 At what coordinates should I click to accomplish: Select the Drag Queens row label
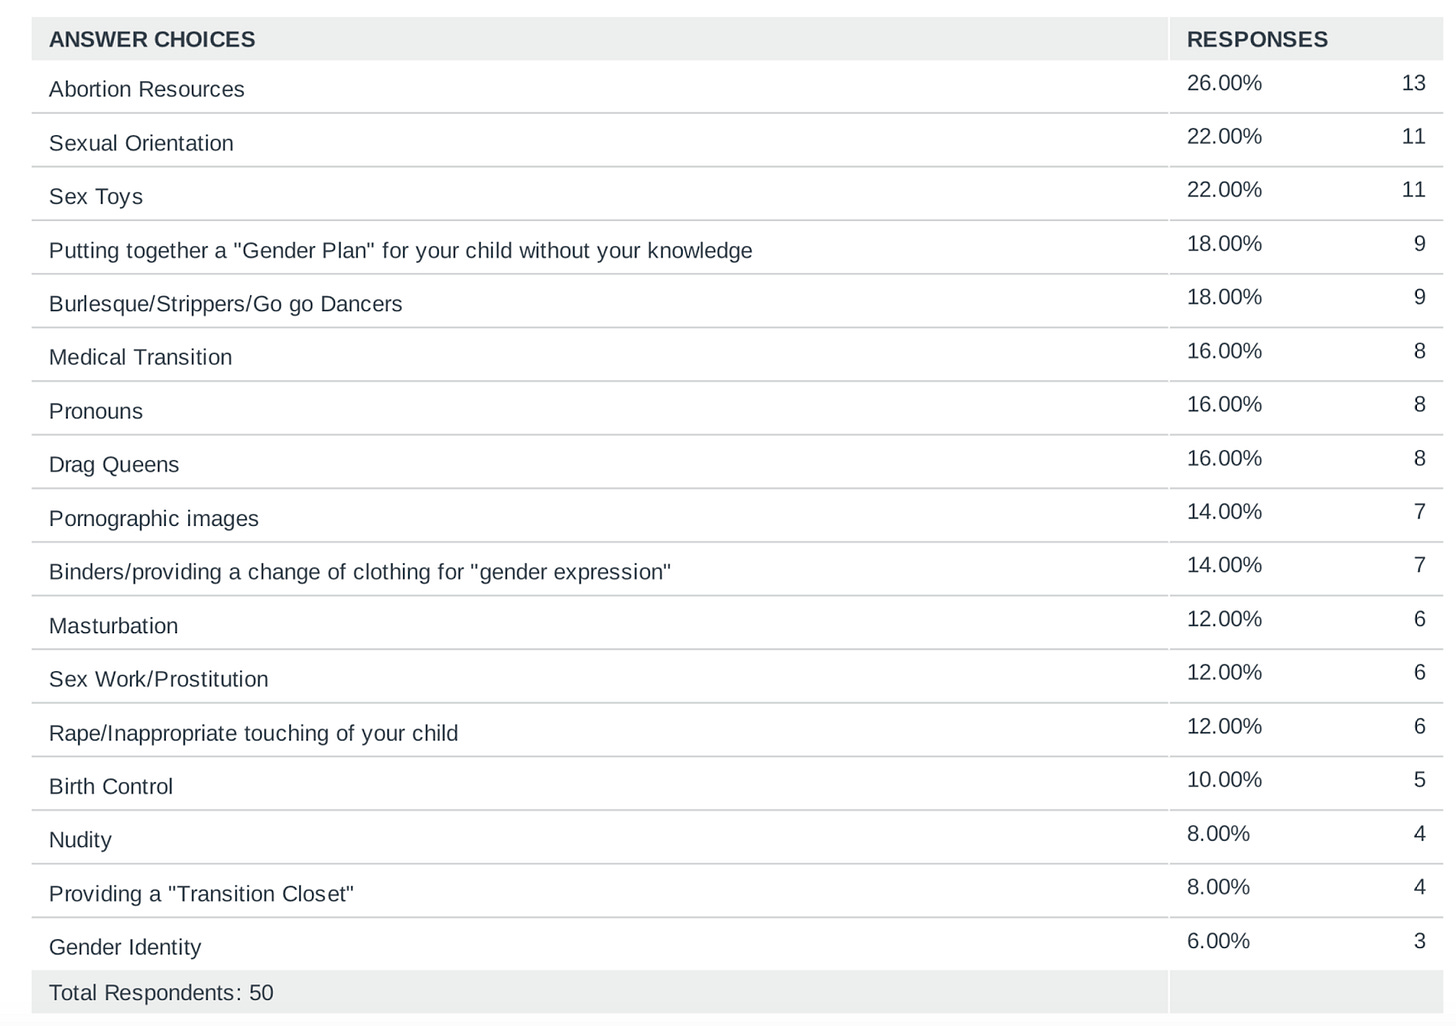(x=114, y=465)
